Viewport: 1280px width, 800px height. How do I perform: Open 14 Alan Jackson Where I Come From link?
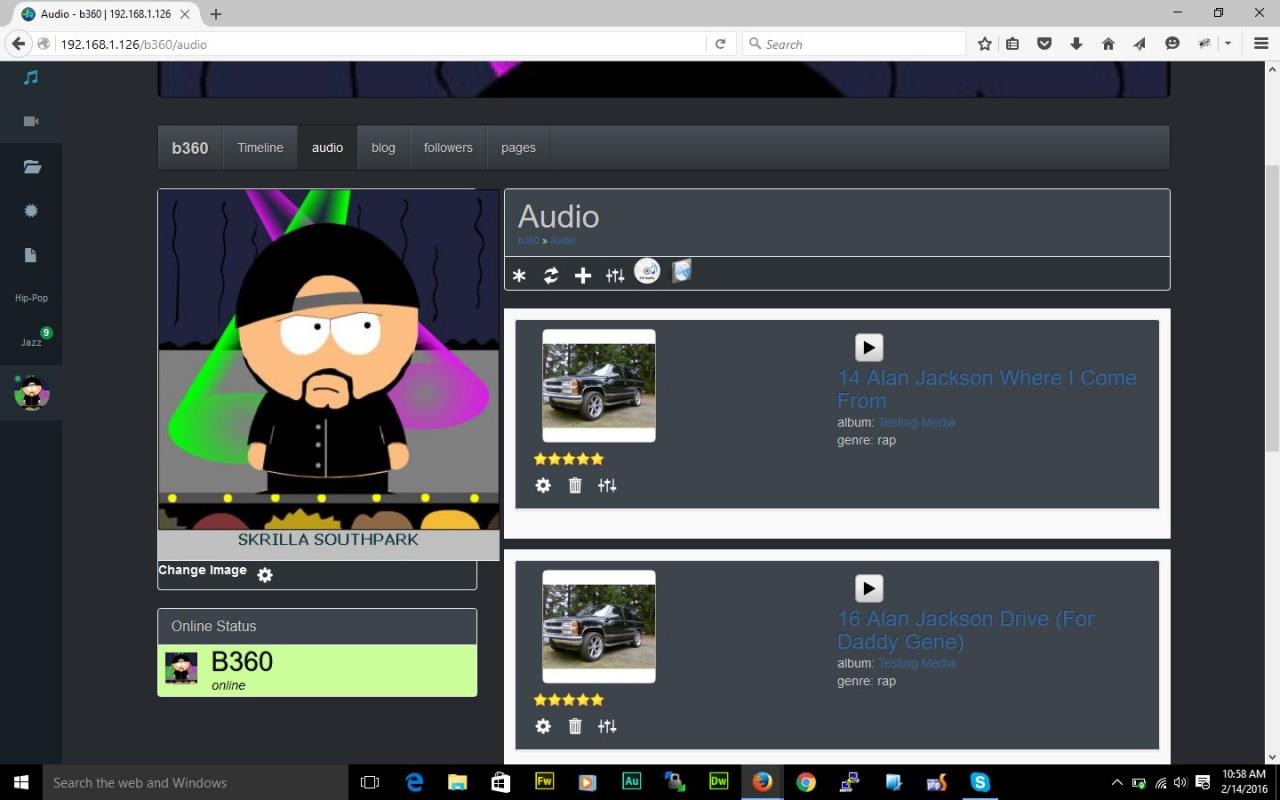pos(986,389)
